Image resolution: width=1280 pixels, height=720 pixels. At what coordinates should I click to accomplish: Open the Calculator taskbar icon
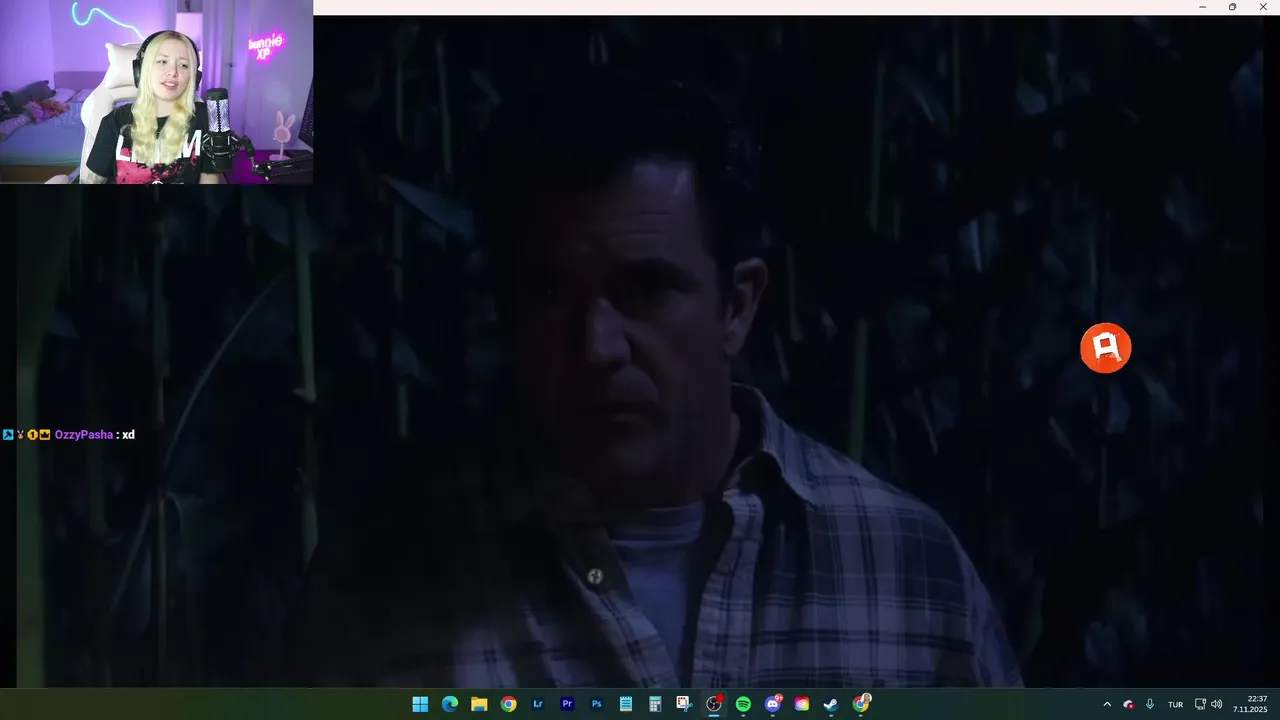pos(655,704)
